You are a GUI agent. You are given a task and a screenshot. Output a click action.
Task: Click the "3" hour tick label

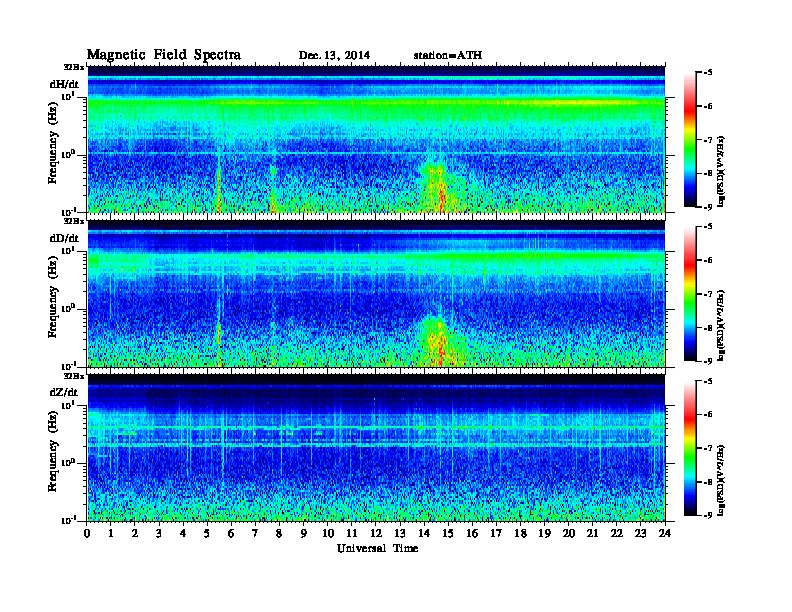(159, 534)
